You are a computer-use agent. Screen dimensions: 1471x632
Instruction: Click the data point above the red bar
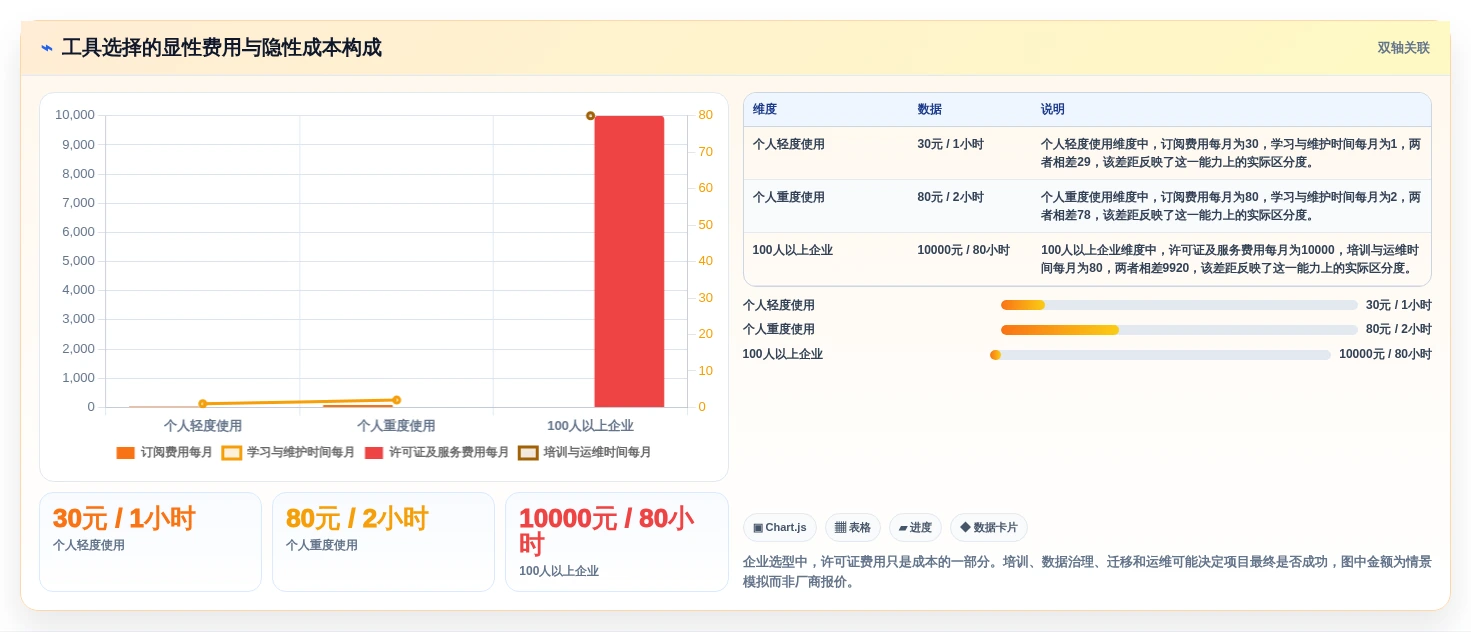(590, 116)
